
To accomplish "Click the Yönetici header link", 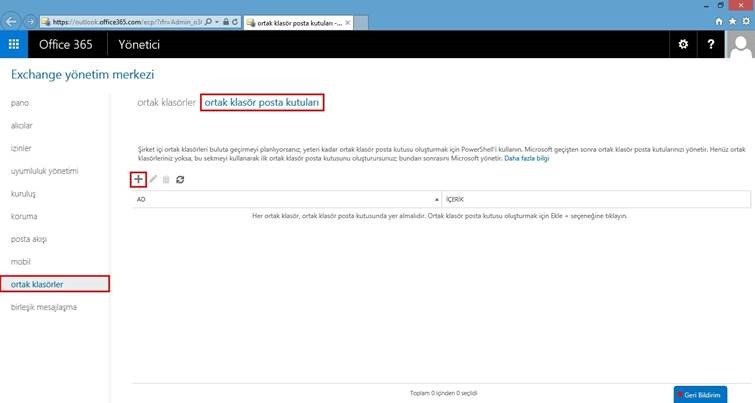I will (x=139, y=44).
